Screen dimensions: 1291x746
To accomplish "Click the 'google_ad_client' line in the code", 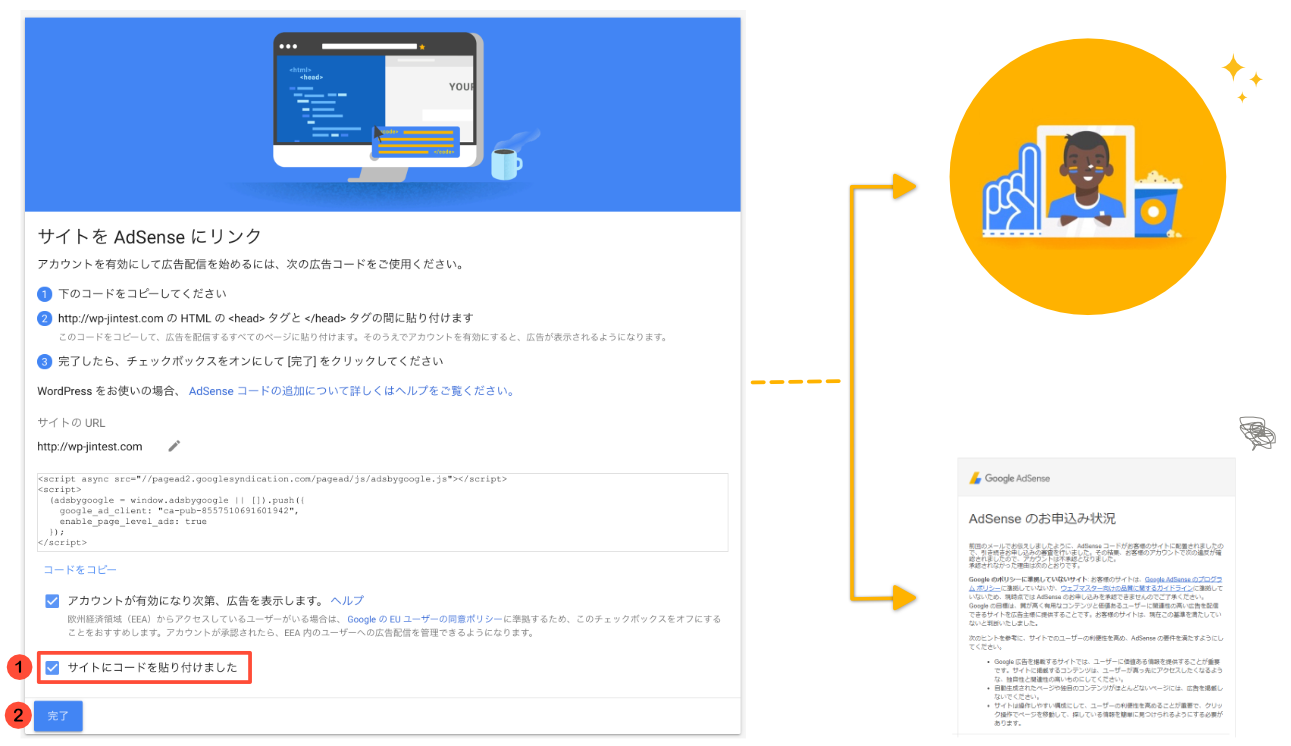I will coord(179,510).
